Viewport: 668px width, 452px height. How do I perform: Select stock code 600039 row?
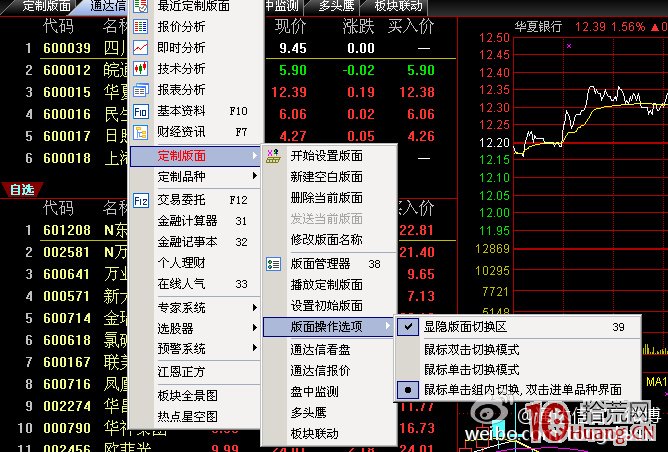tap(67, 48)
